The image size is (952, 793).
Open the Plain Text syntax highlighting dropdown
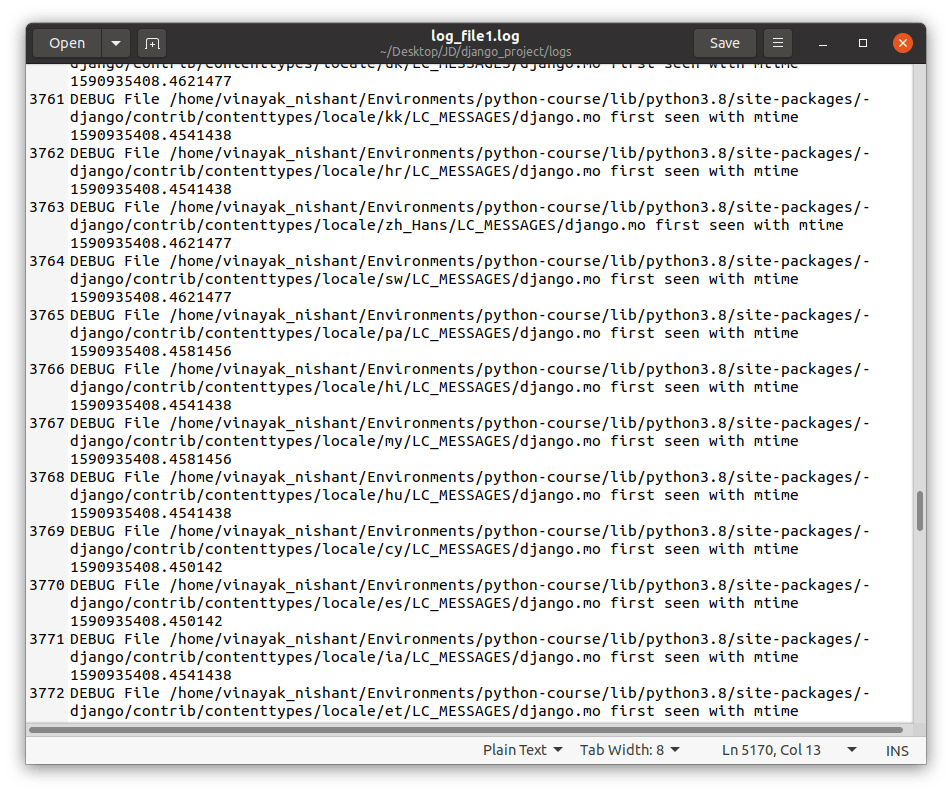[522, 749]
